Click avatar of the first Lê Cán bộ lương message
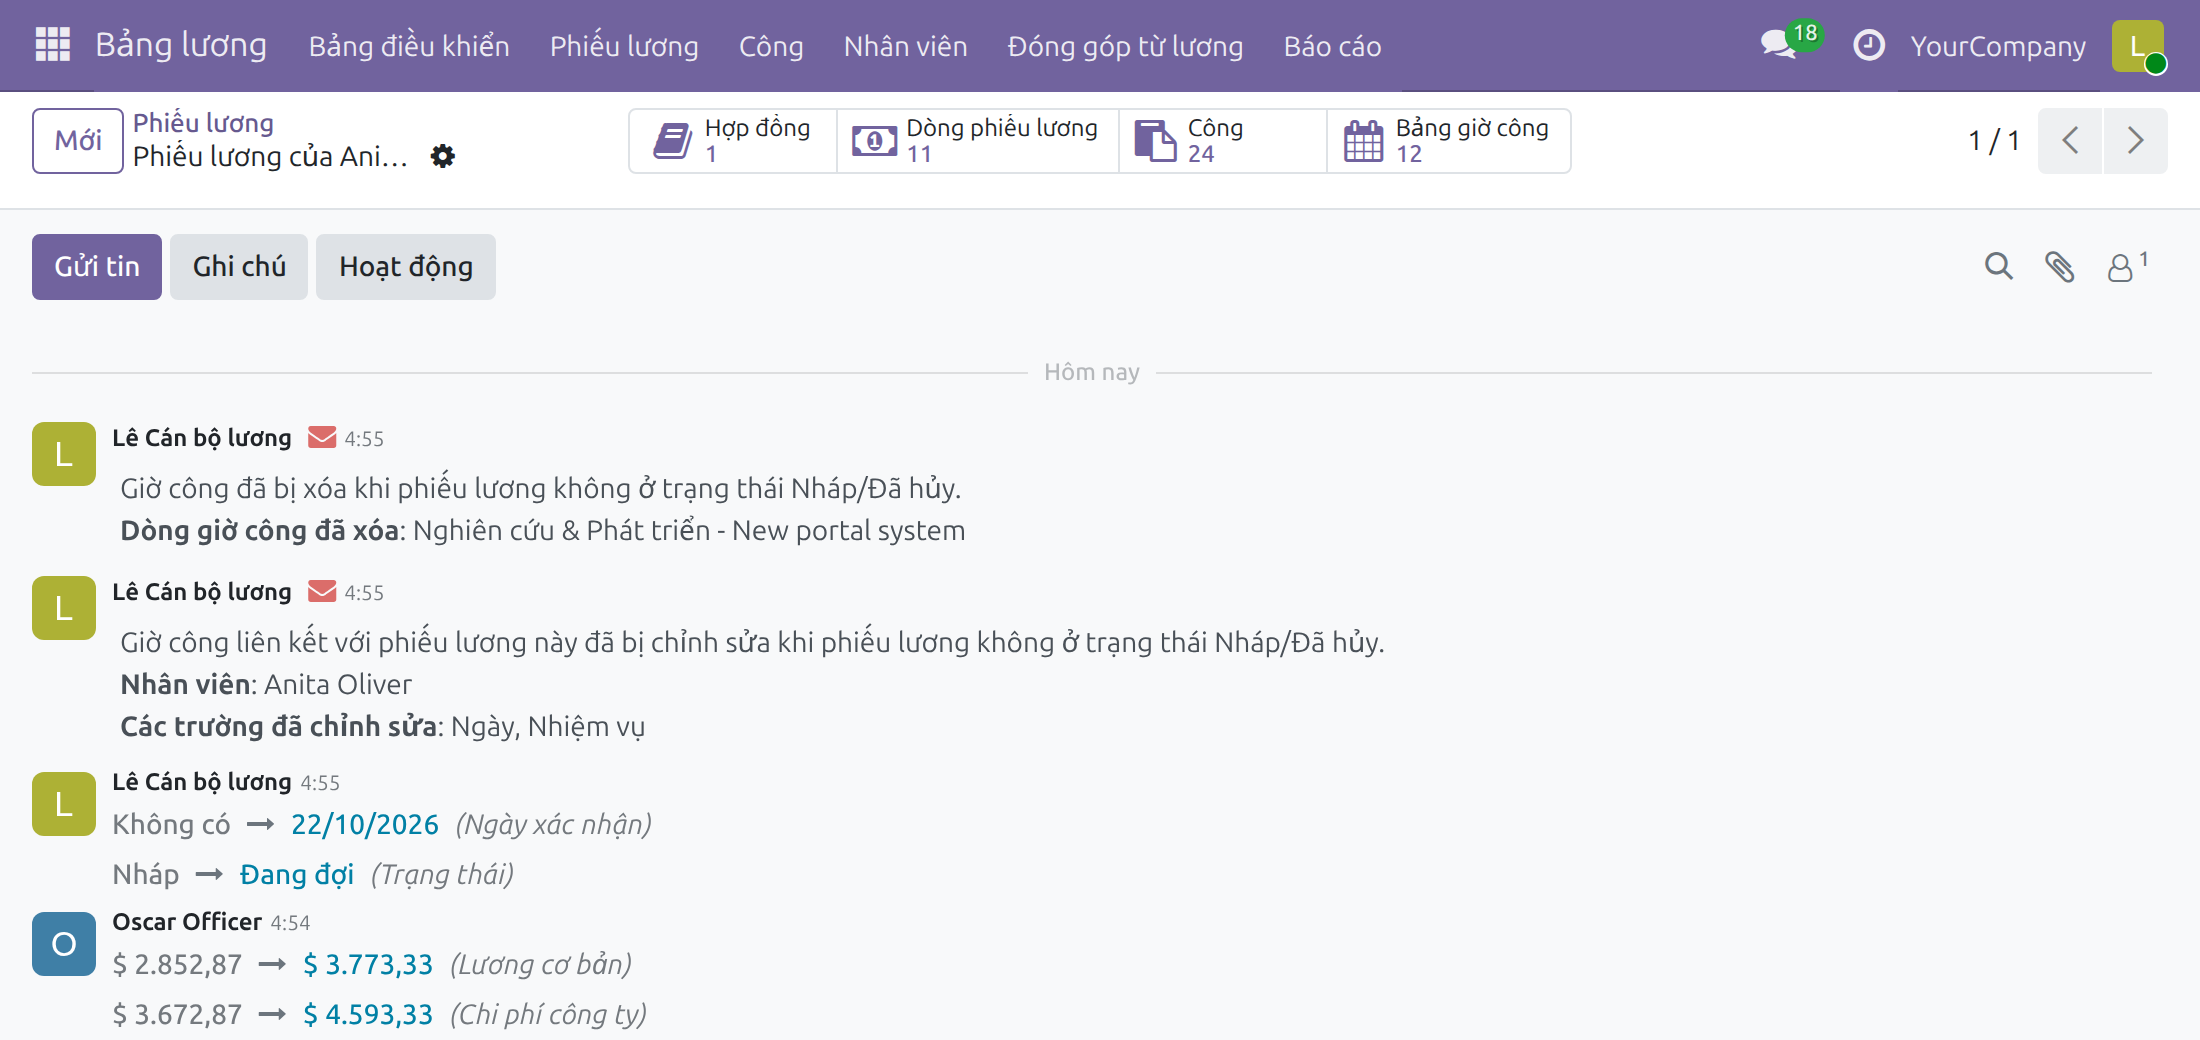Image resolution: width=2200 pixels, height=1040 pixels. [64, 453]
